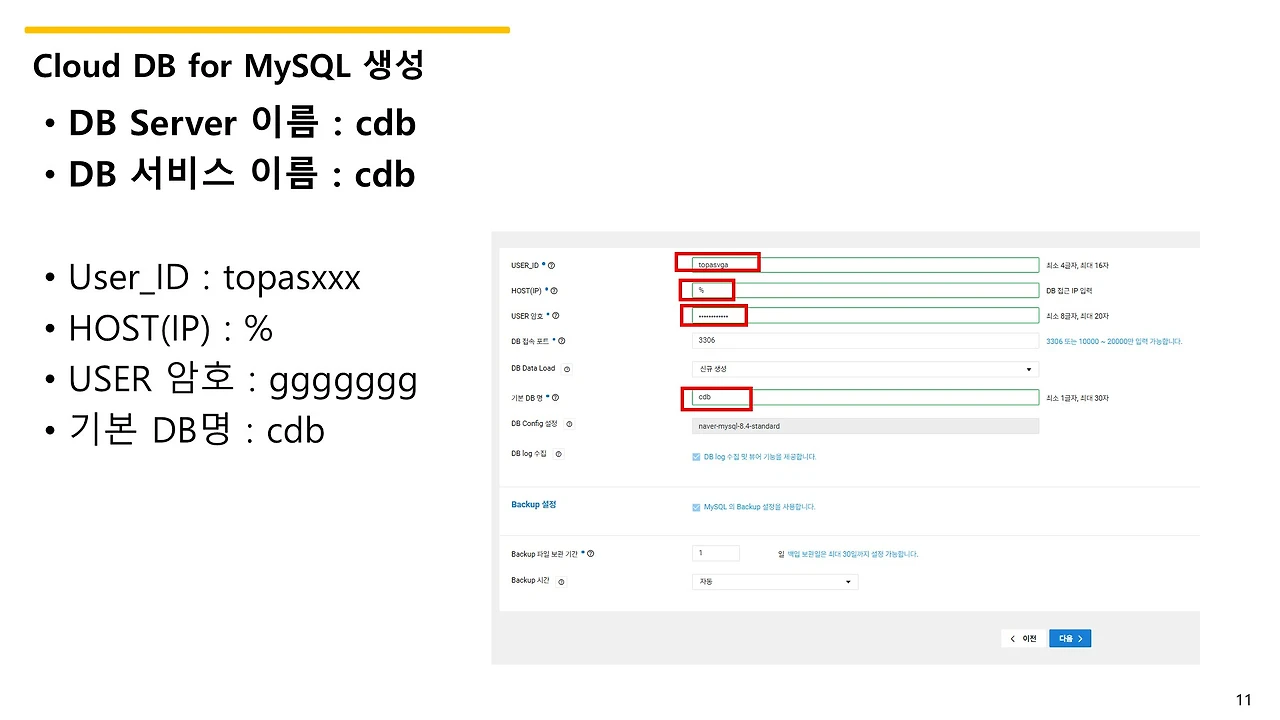
Task: Open the DB Data Load dropdown showing 신규 생성
Action: pos(866,369)
